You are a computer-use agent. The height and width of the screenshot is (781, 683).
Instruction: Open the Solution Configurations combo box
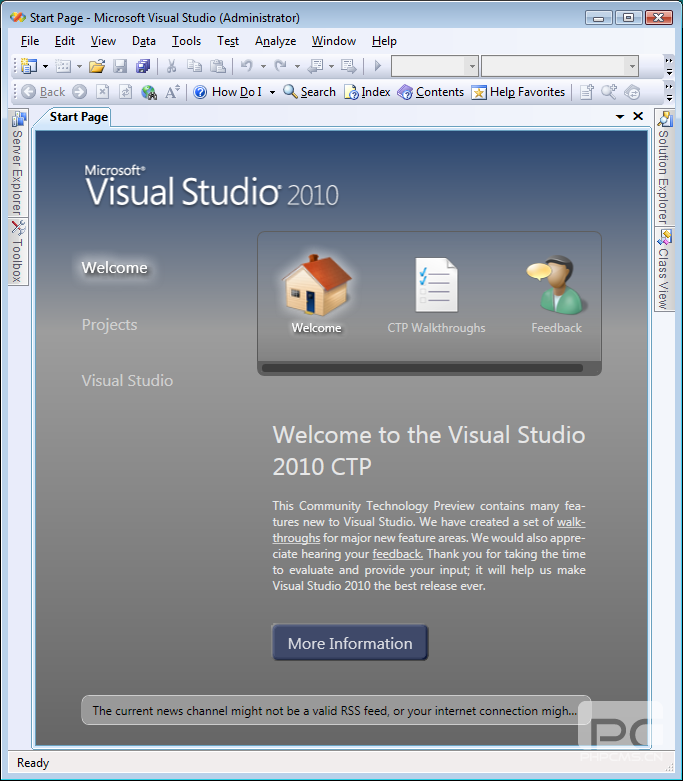(x=435, y=66)
